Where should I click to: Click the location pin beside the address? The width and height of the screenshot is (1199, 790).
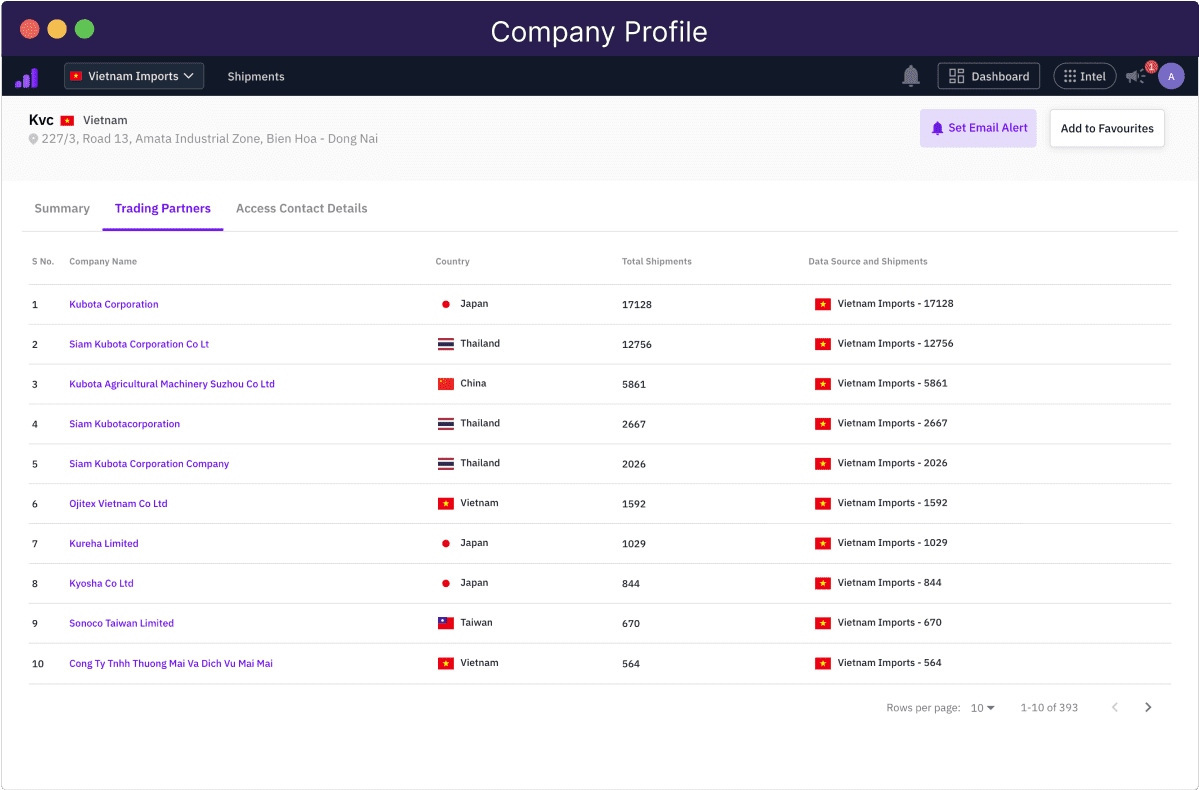(x=33, y=139)
